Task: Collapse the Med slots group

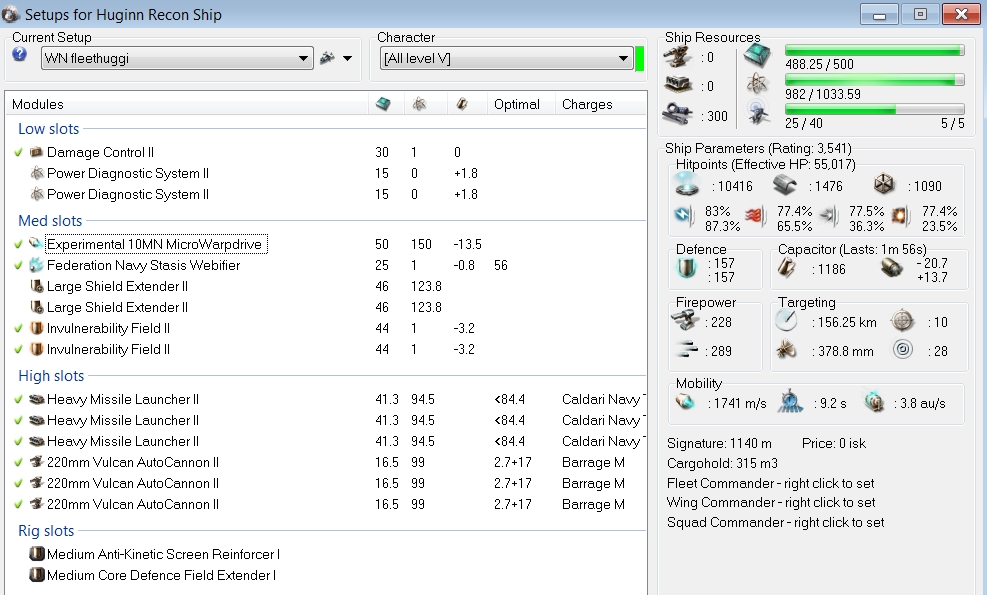Action: click(50, 221)
